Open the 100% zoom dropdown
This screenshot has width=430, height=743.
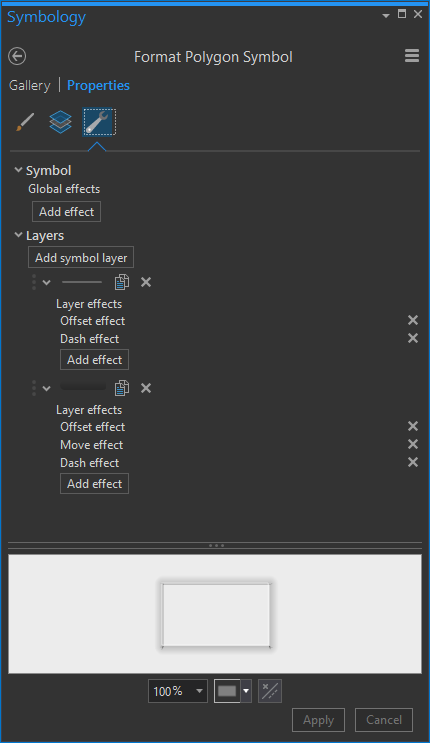click(x=178, y=691)
